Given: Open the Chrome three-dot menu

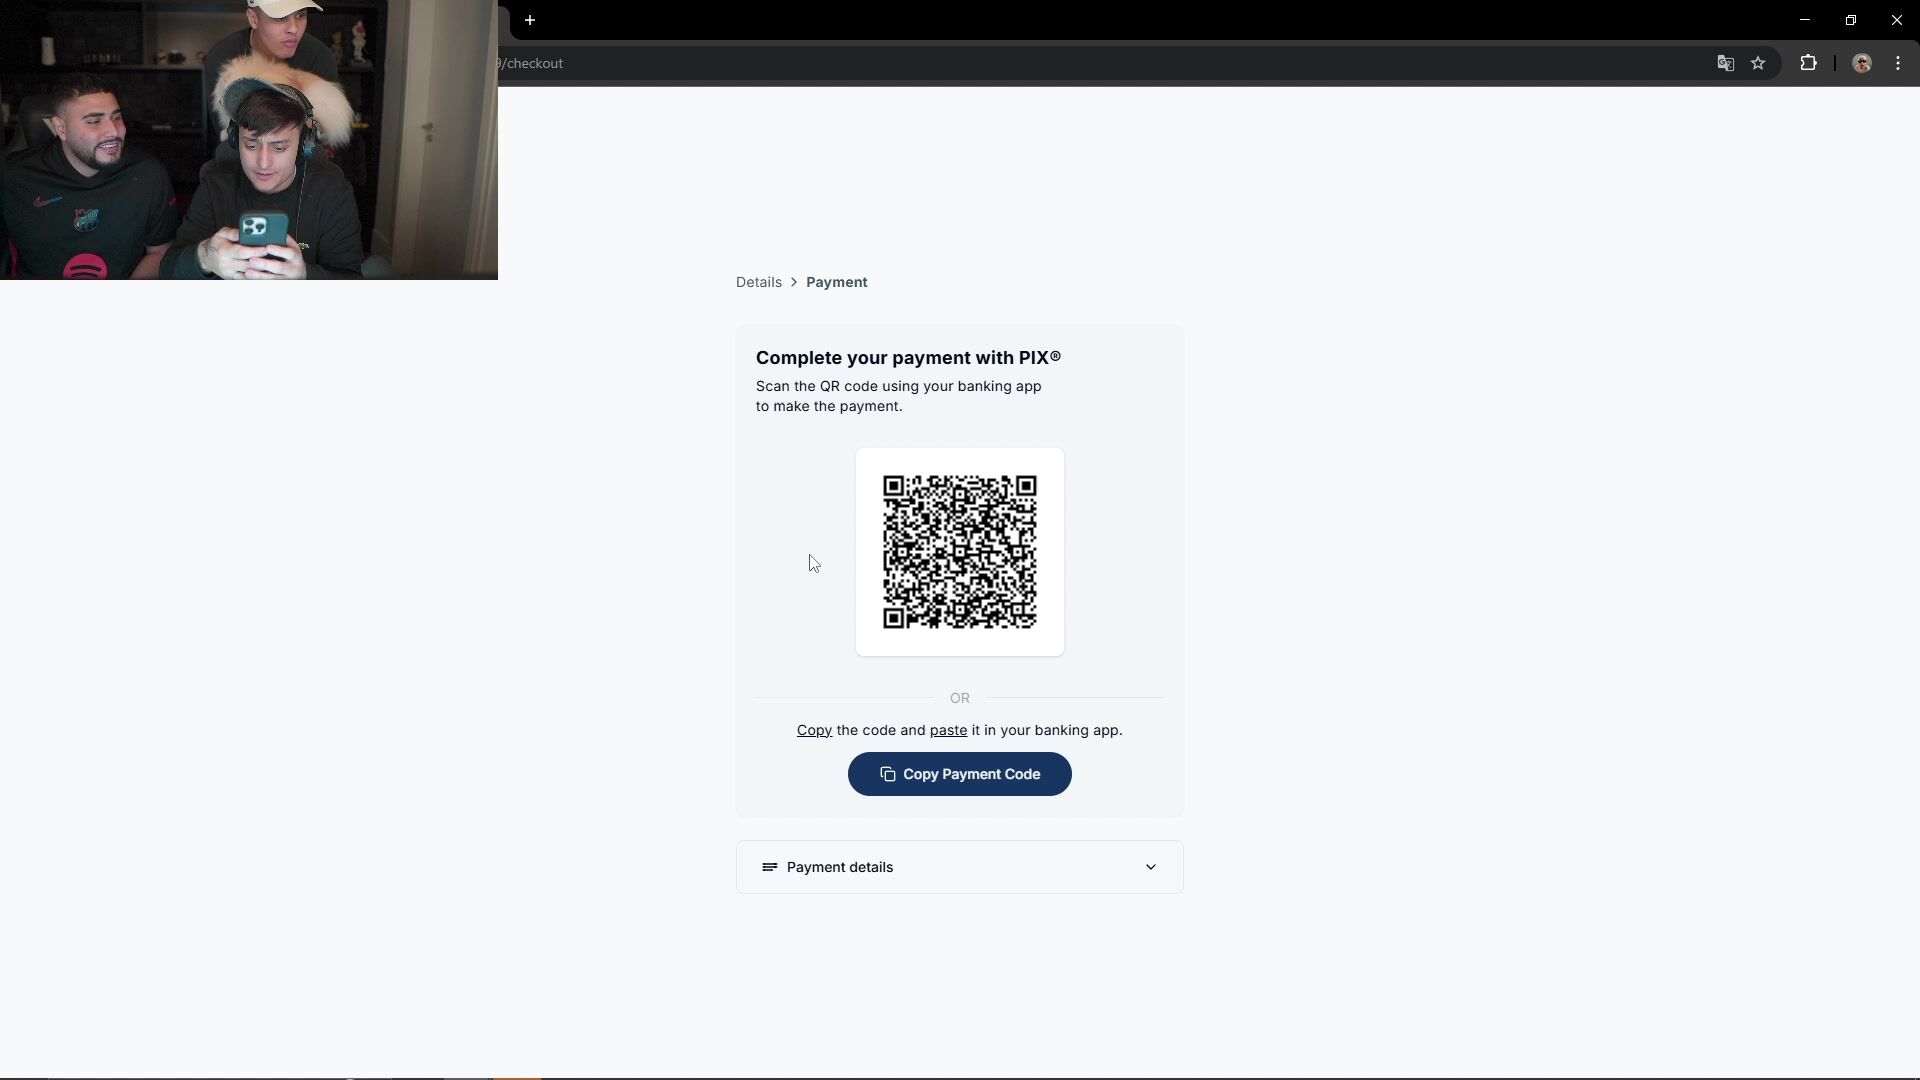Looking at the screenshot, I should pos(1898,63).
